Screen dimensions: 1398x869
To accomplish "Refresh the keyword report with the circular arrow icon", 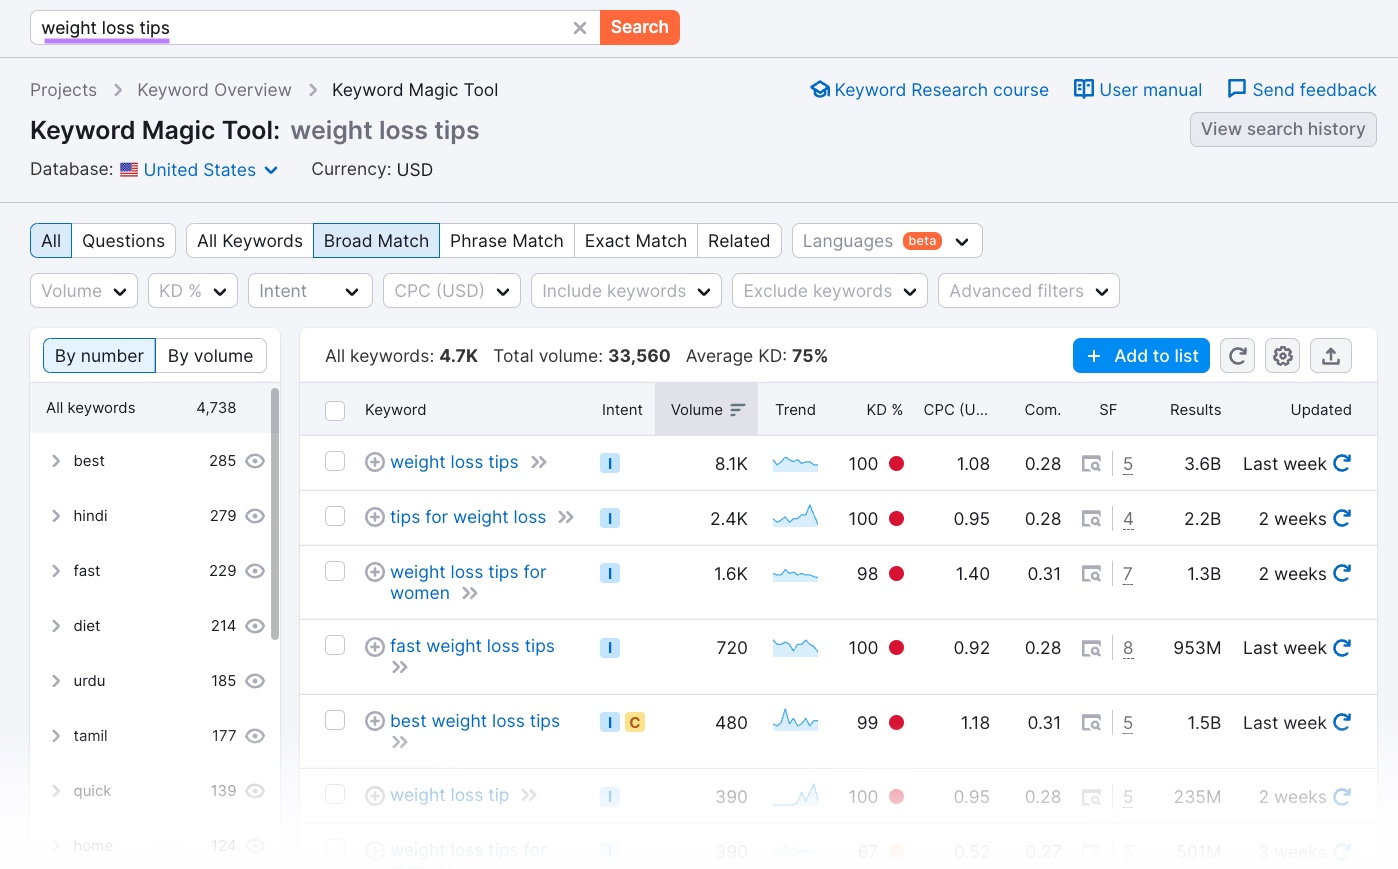I will click(1237, 355).
